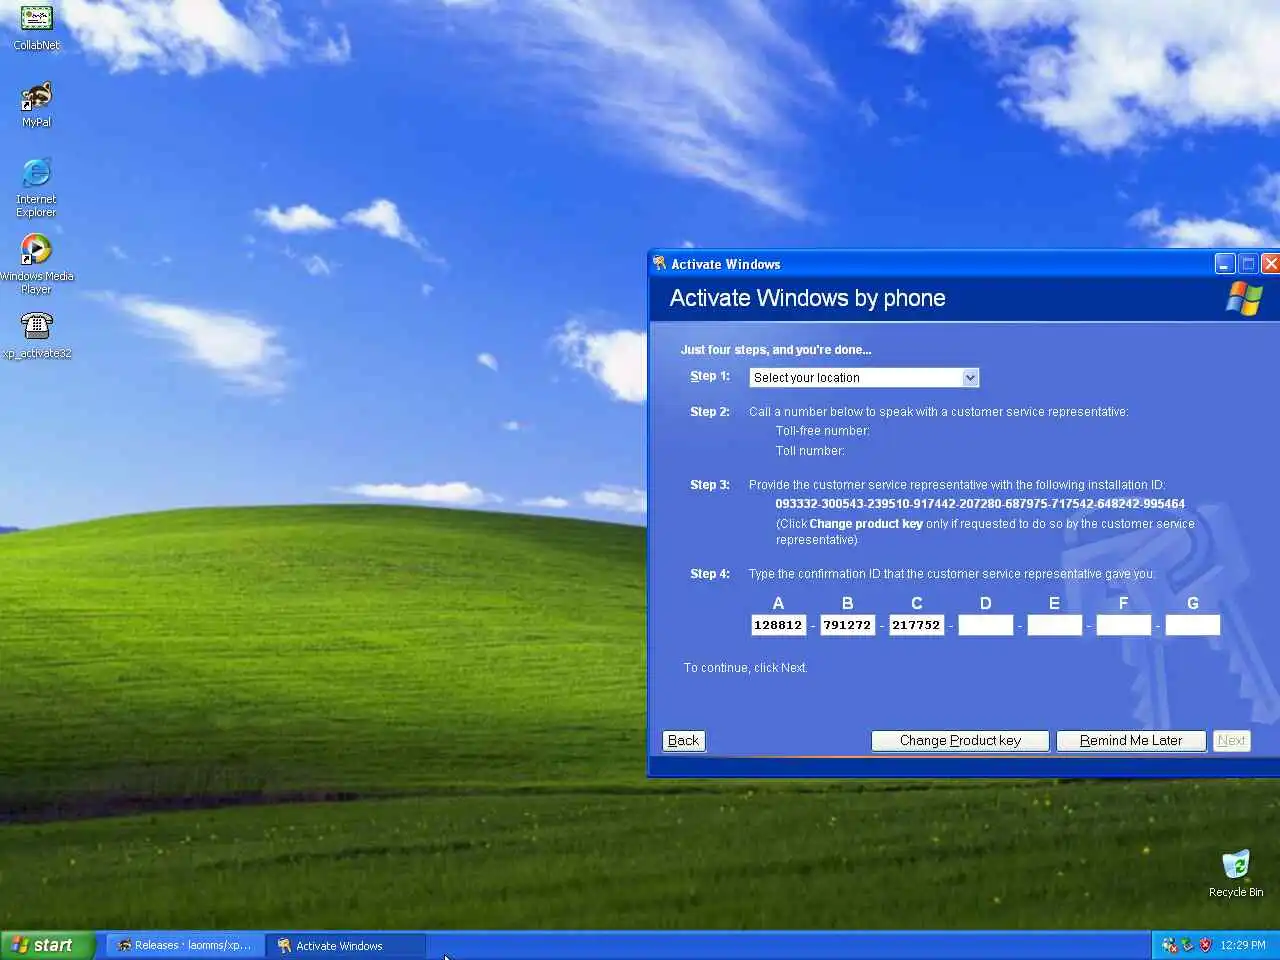This screenshot has width=1280, height=960.
Task: Click the empty confirmation ID field D
Action: (985, 625)
